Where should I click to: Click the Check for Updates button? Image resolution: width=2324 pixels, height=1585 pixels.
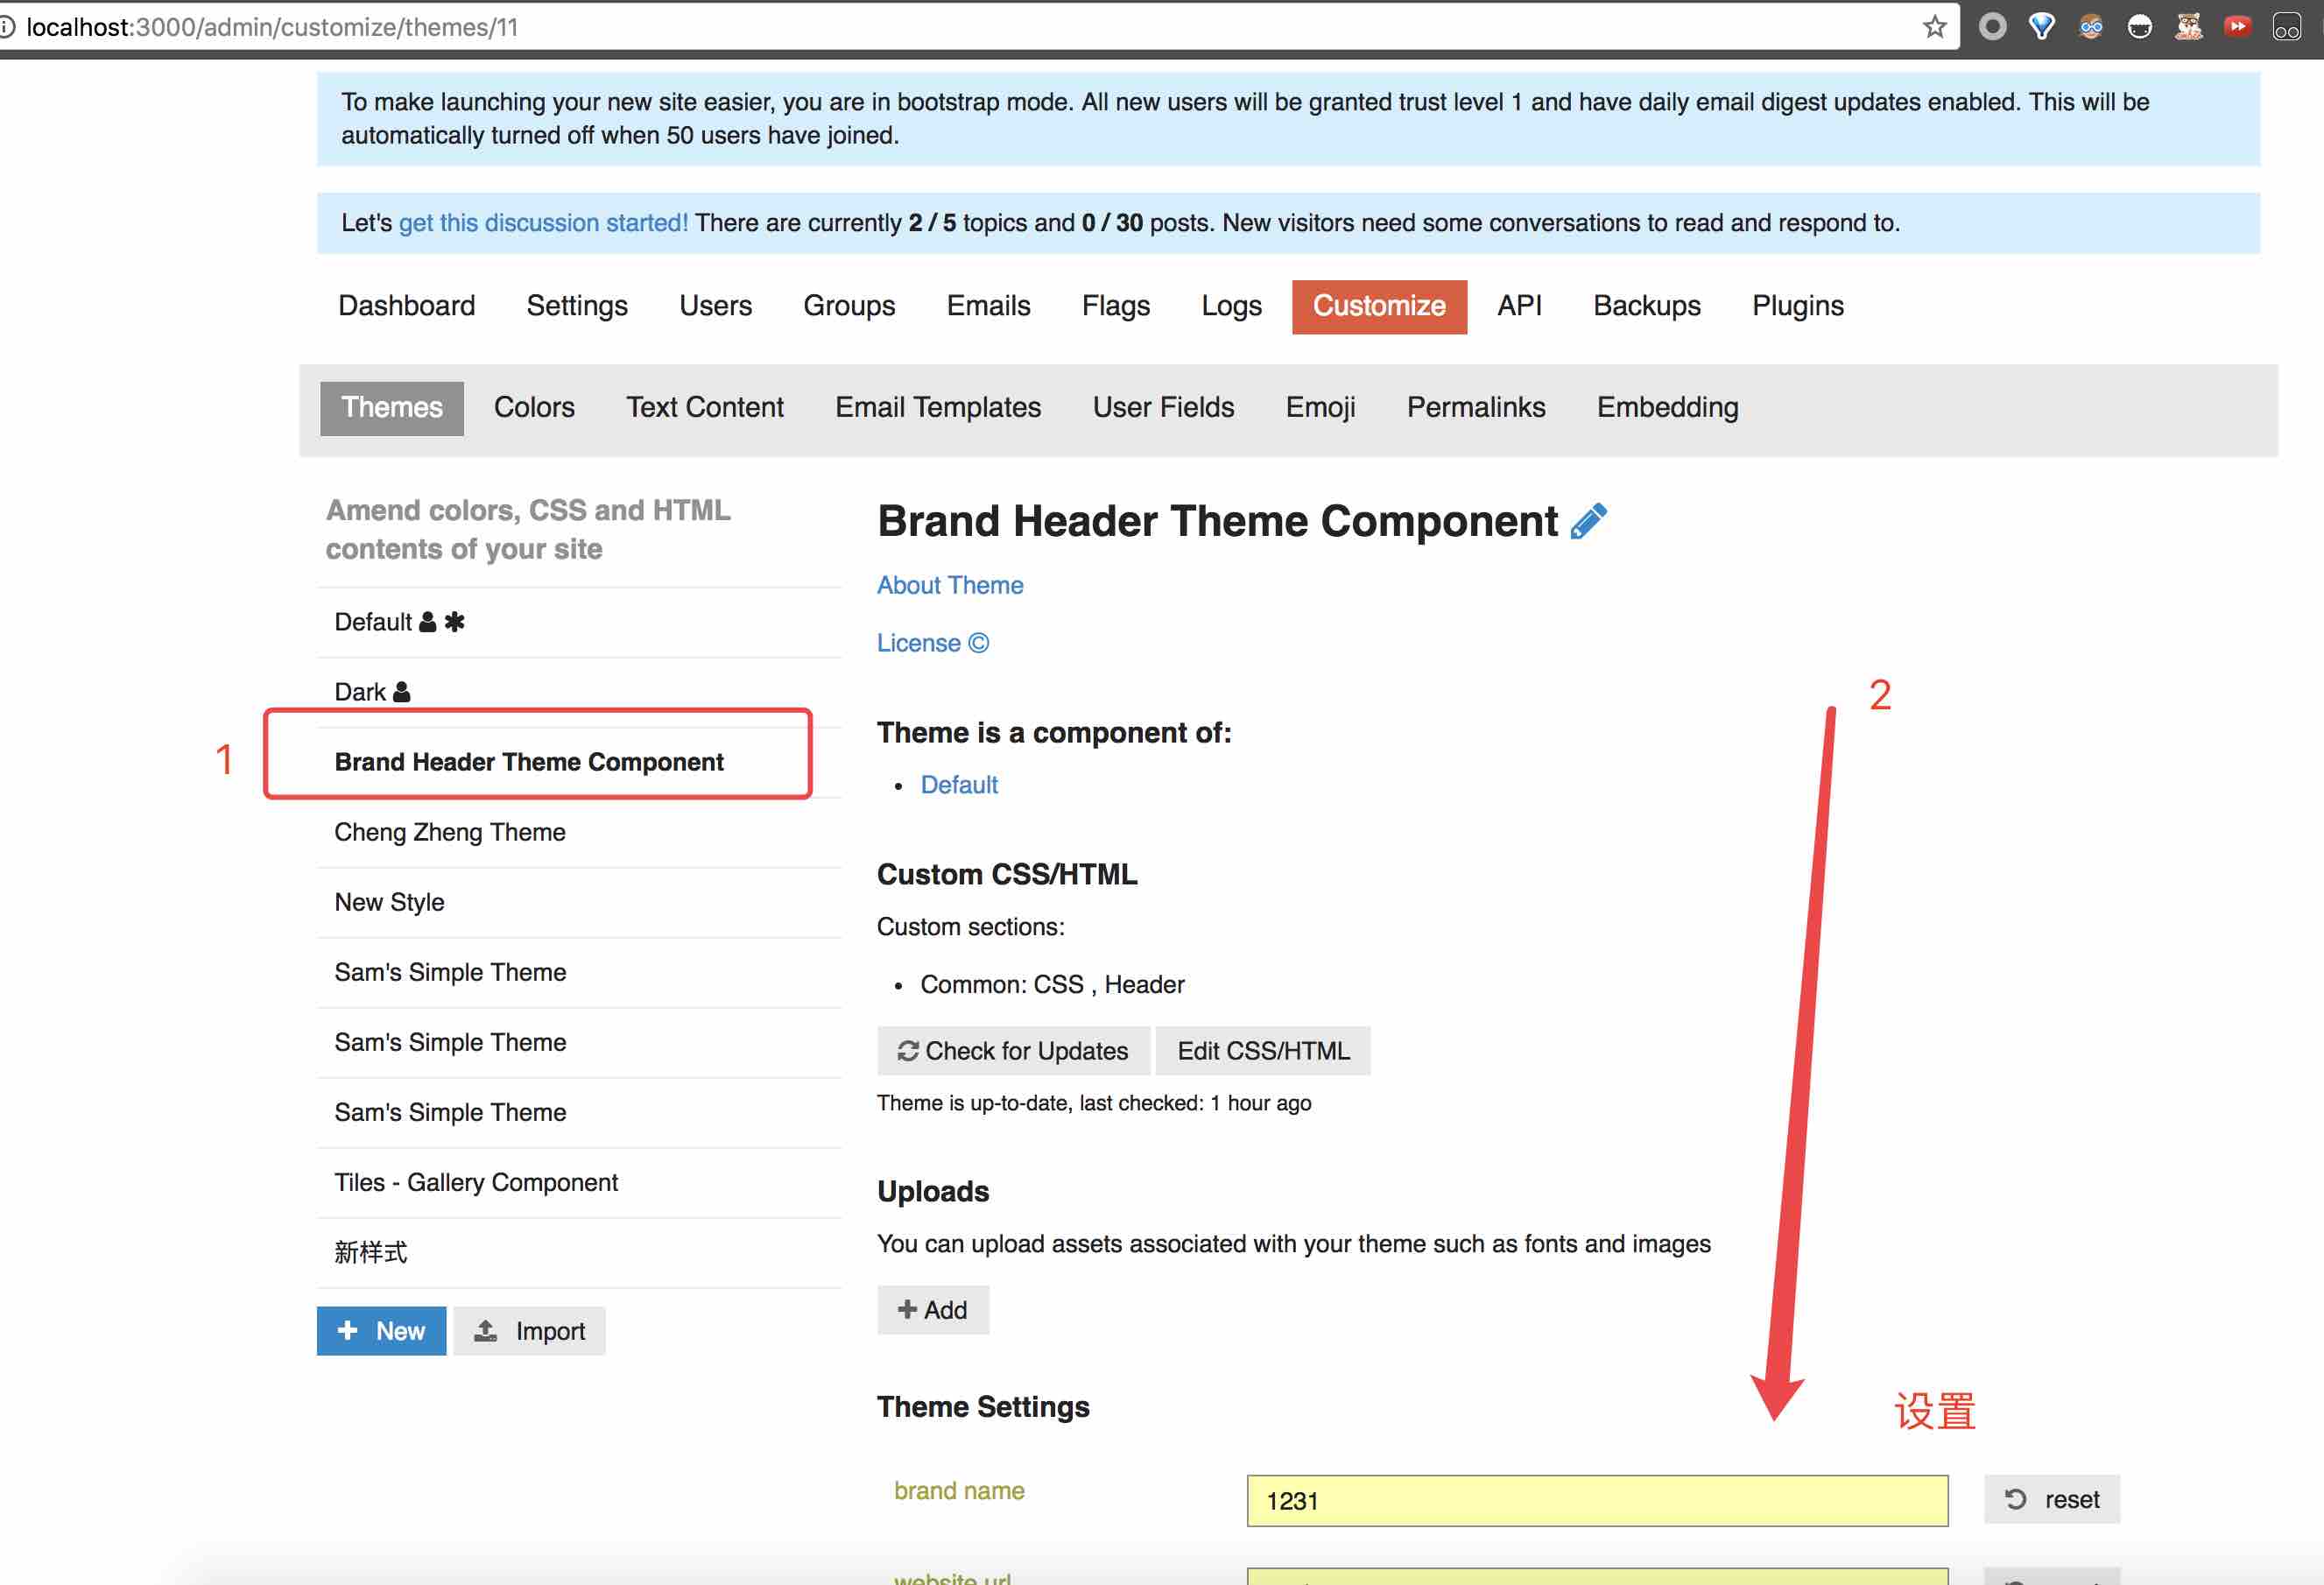(x=1012, y=1050)
